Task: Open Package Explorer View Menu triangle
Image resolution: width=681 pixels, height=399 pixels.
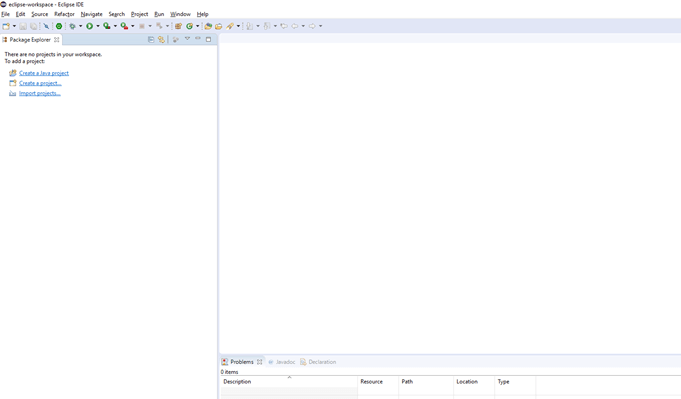Action: (187, 39)
